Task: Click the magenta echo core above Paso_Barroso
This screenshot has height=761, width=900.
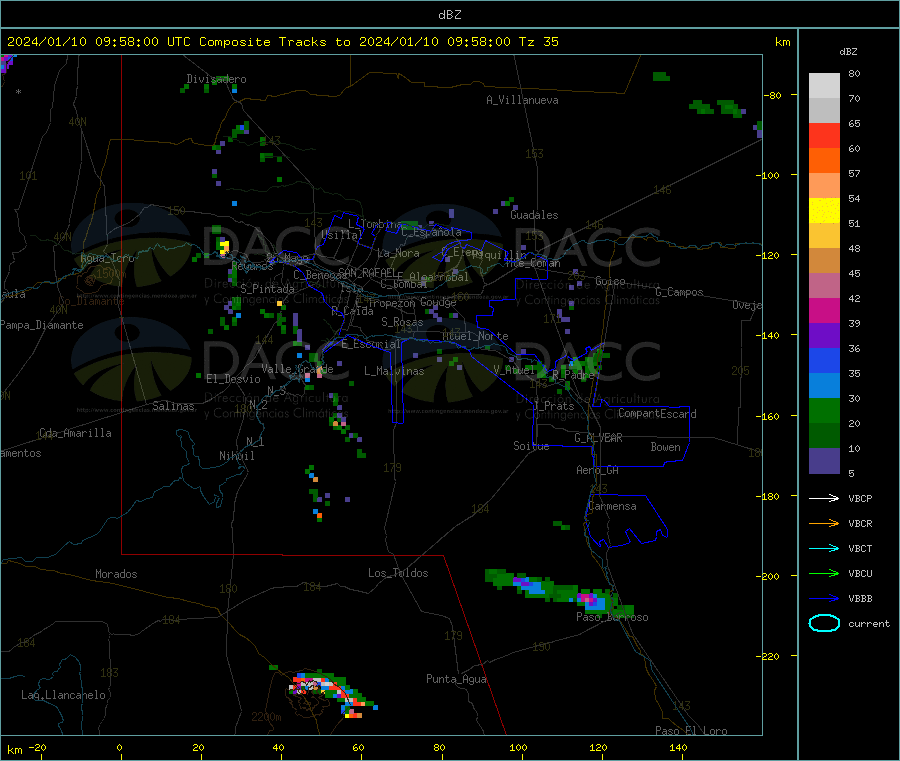Action: 587,599
